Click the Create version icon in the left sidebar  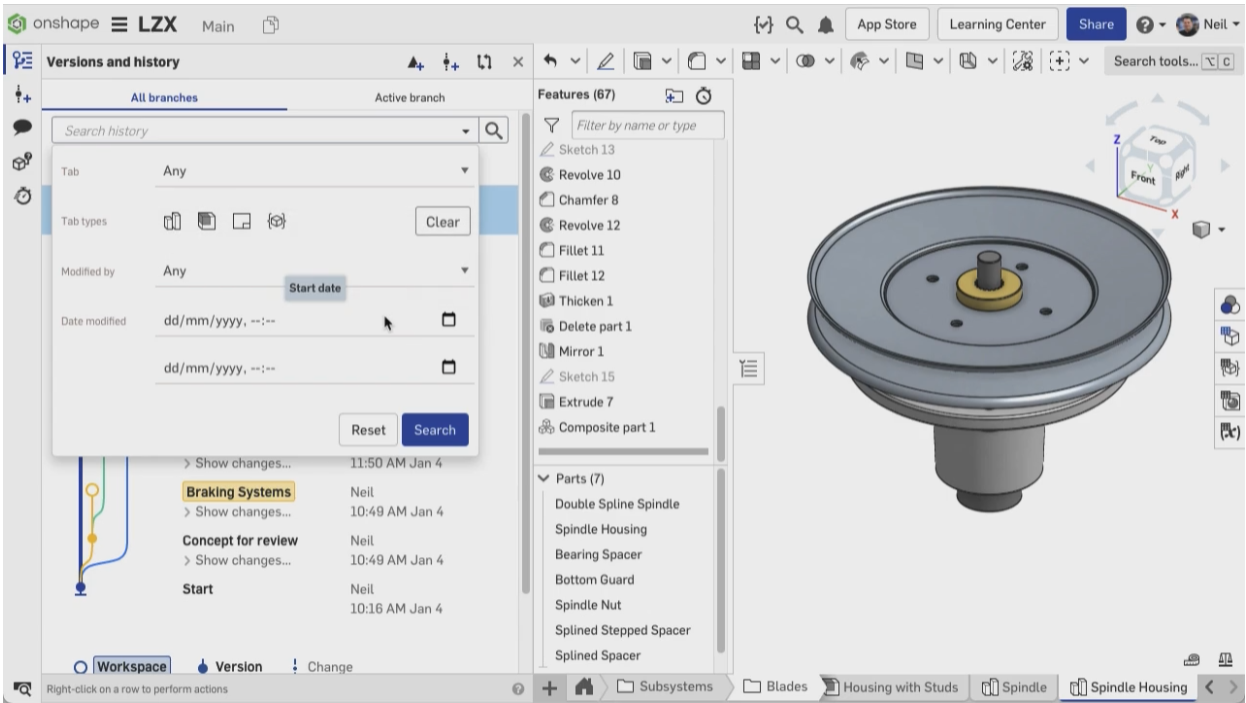(x=22, y=94)
